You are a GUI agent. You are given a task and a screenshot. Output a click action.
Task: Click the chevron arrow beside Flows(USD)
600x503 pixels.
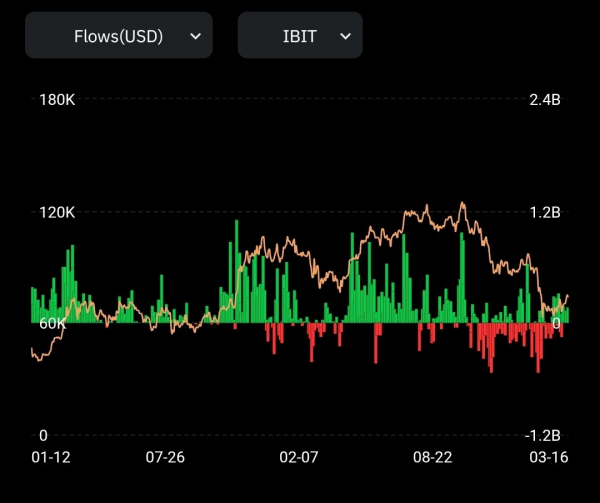195,36
